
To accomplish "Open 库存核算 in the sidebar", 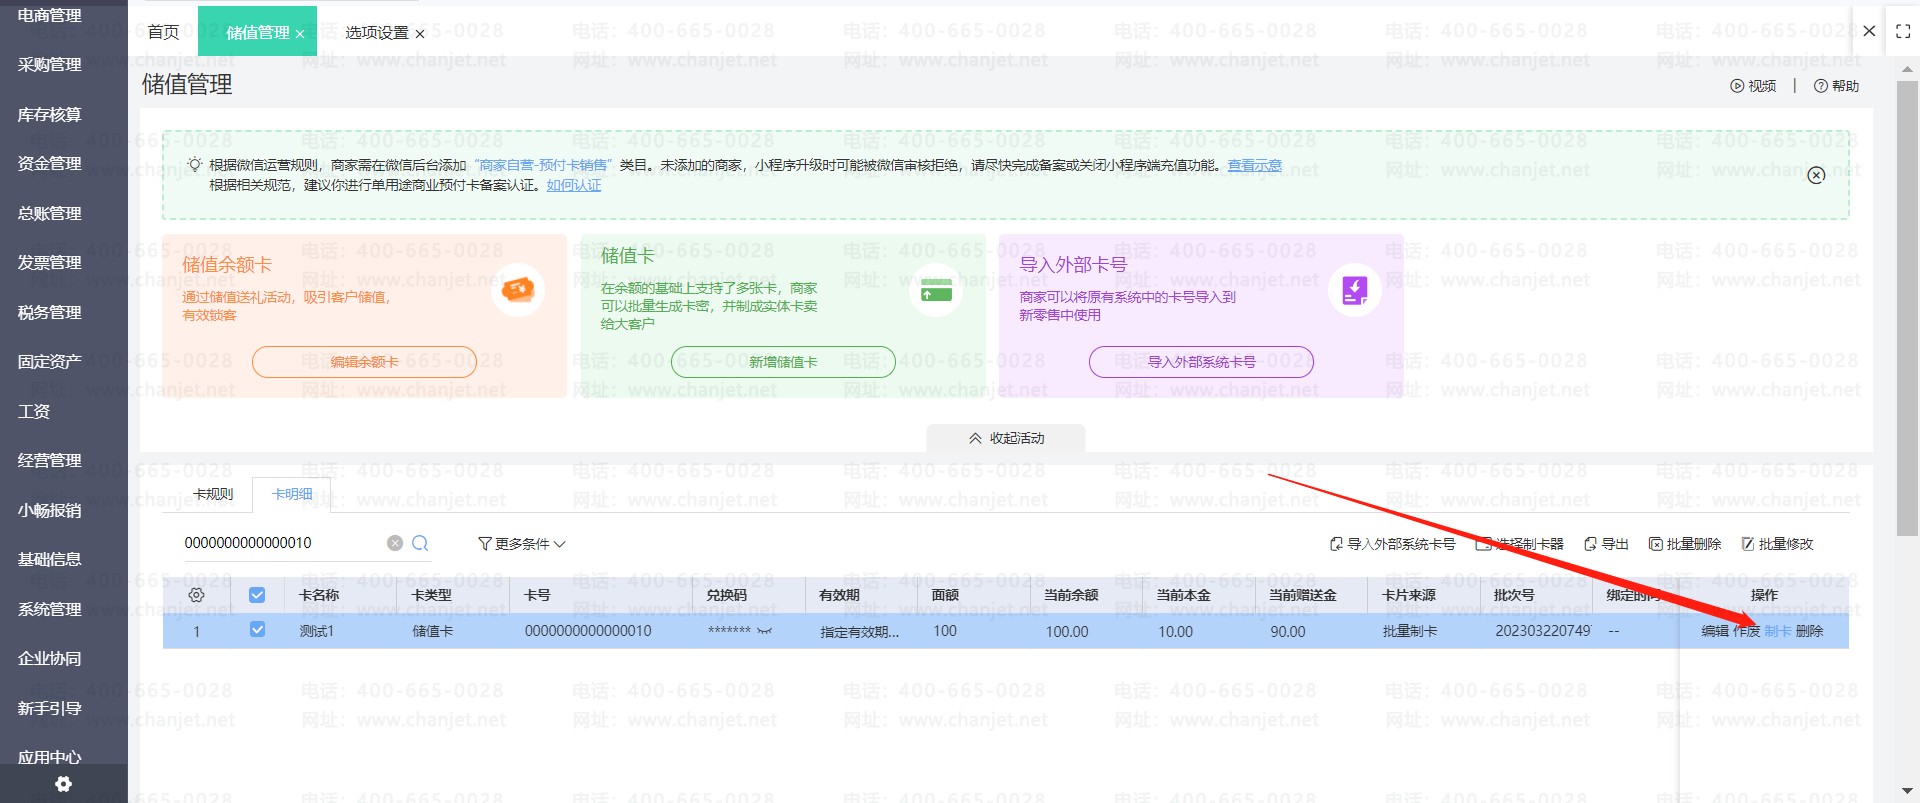I will point(50,115).
